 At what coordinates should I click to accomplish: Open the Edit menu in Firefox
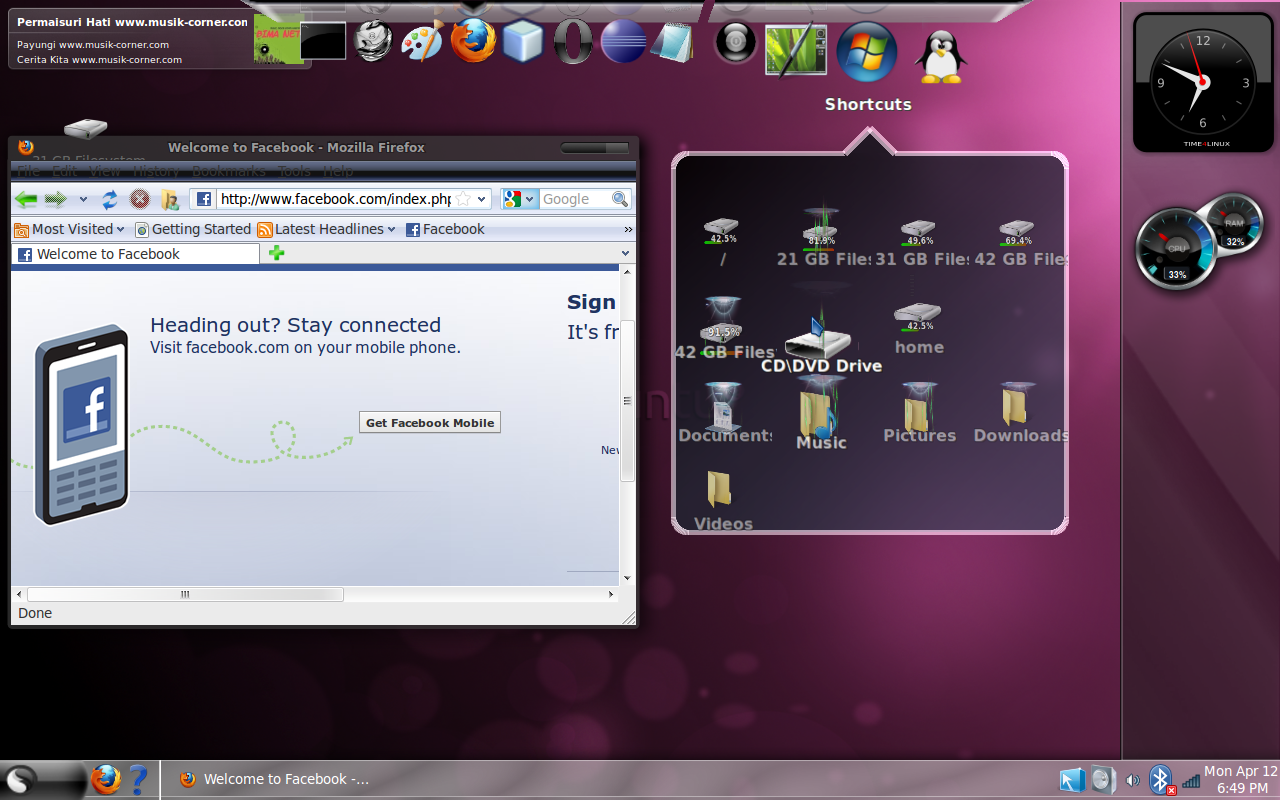[x=64, y=171]
